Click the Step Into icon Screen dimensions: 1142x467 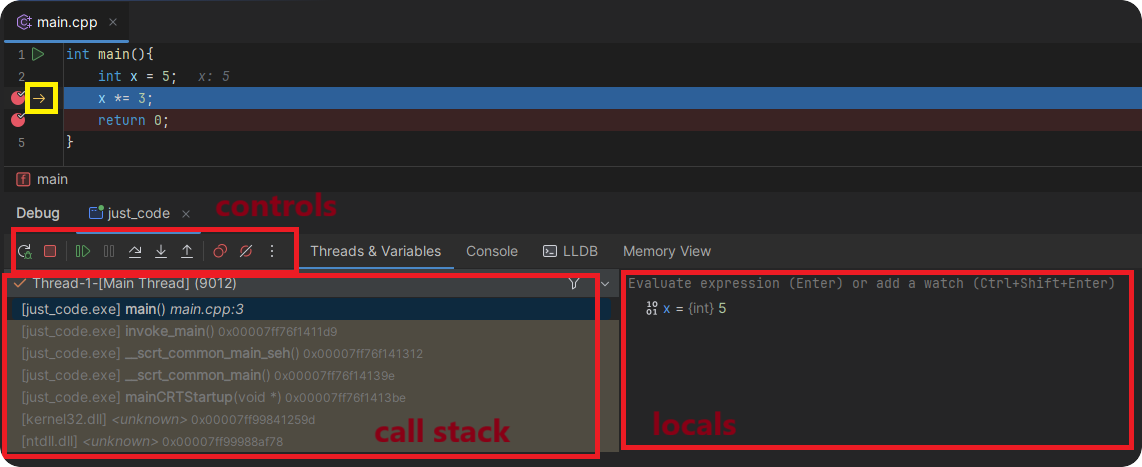pos(161,251)
